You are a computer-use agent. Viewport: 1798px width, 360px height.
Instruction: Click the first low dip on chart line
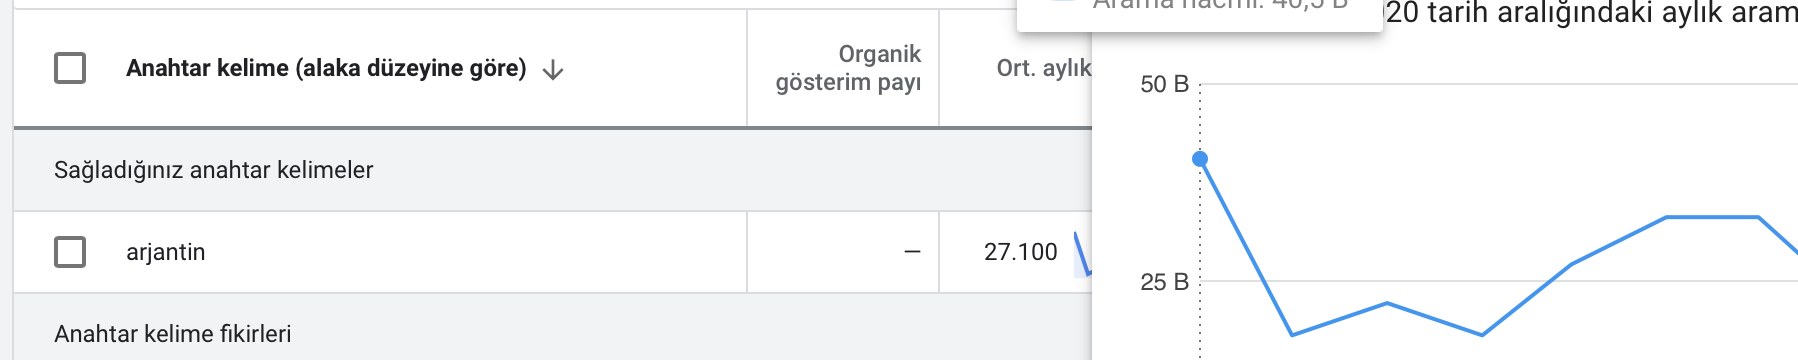click(x=1293, y=334)
